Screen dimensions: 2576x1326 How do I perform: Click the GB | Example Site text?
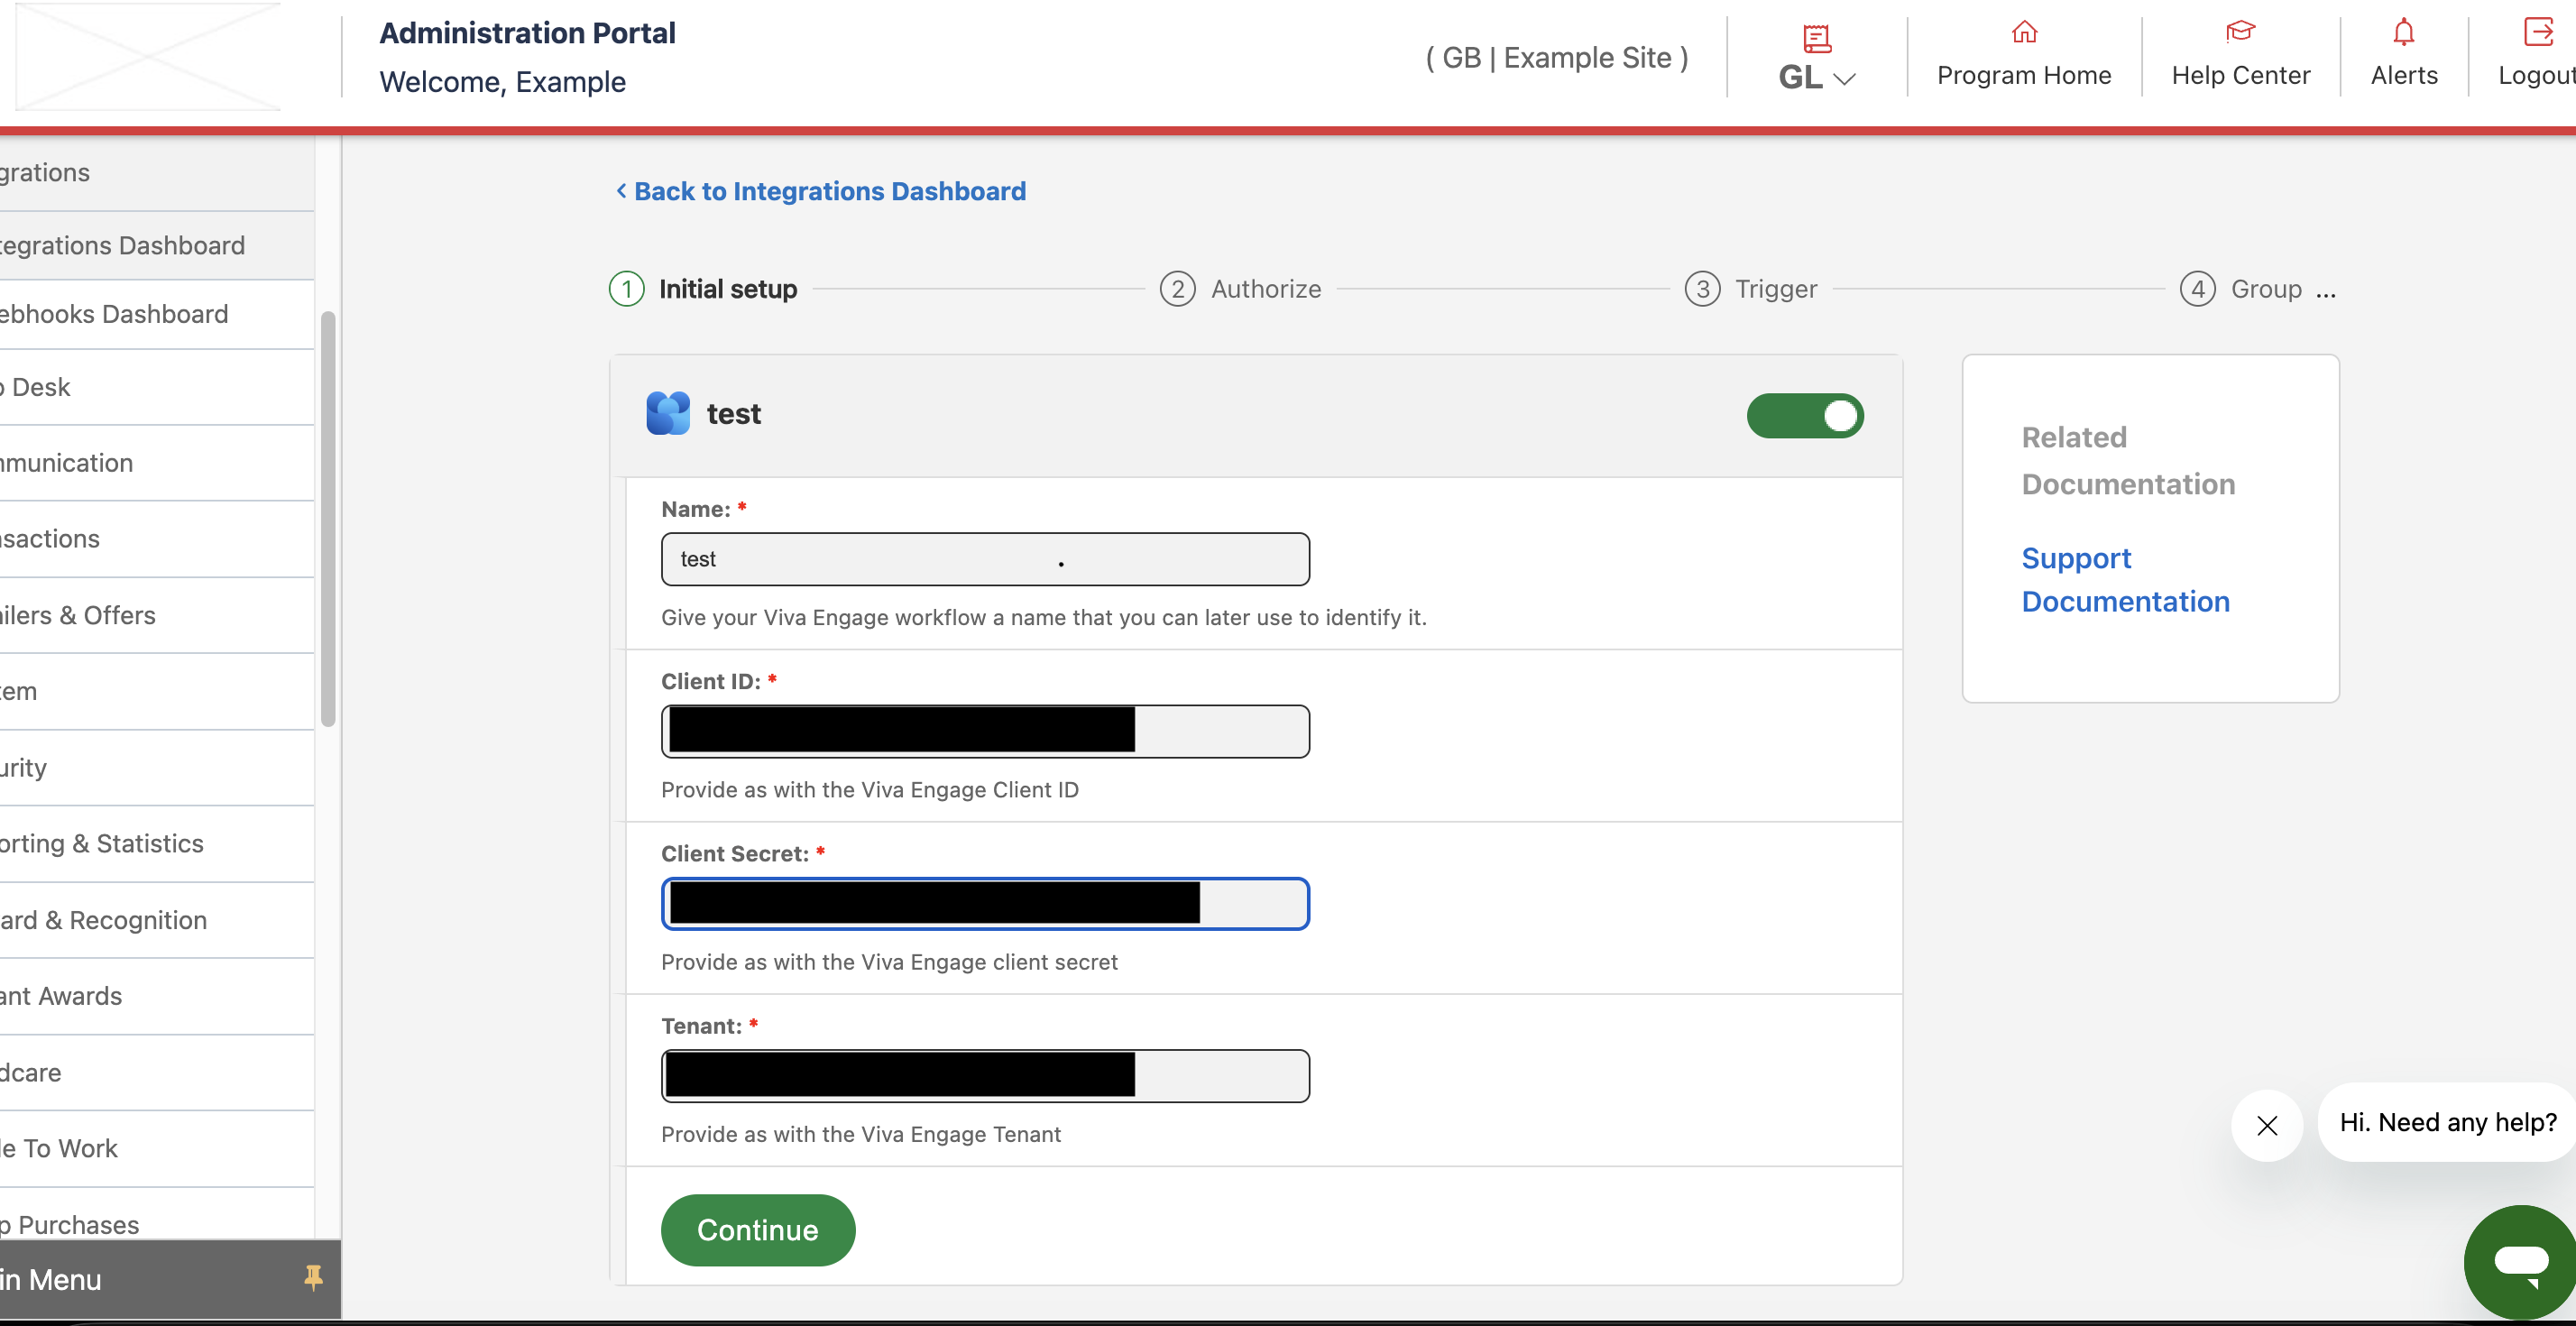pyautogui.click(x=1557, y=58)
